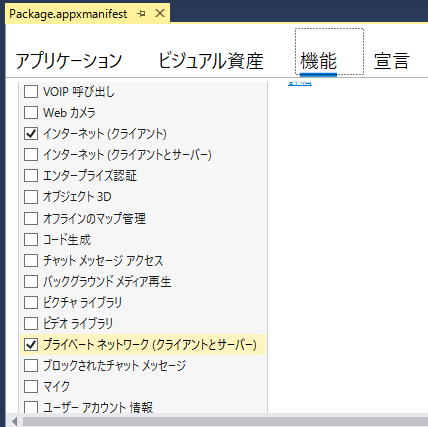Screen dimensions: 428x427
Task: Enable the VOIP 呼び出し checkbox
Action: (31, 91)
